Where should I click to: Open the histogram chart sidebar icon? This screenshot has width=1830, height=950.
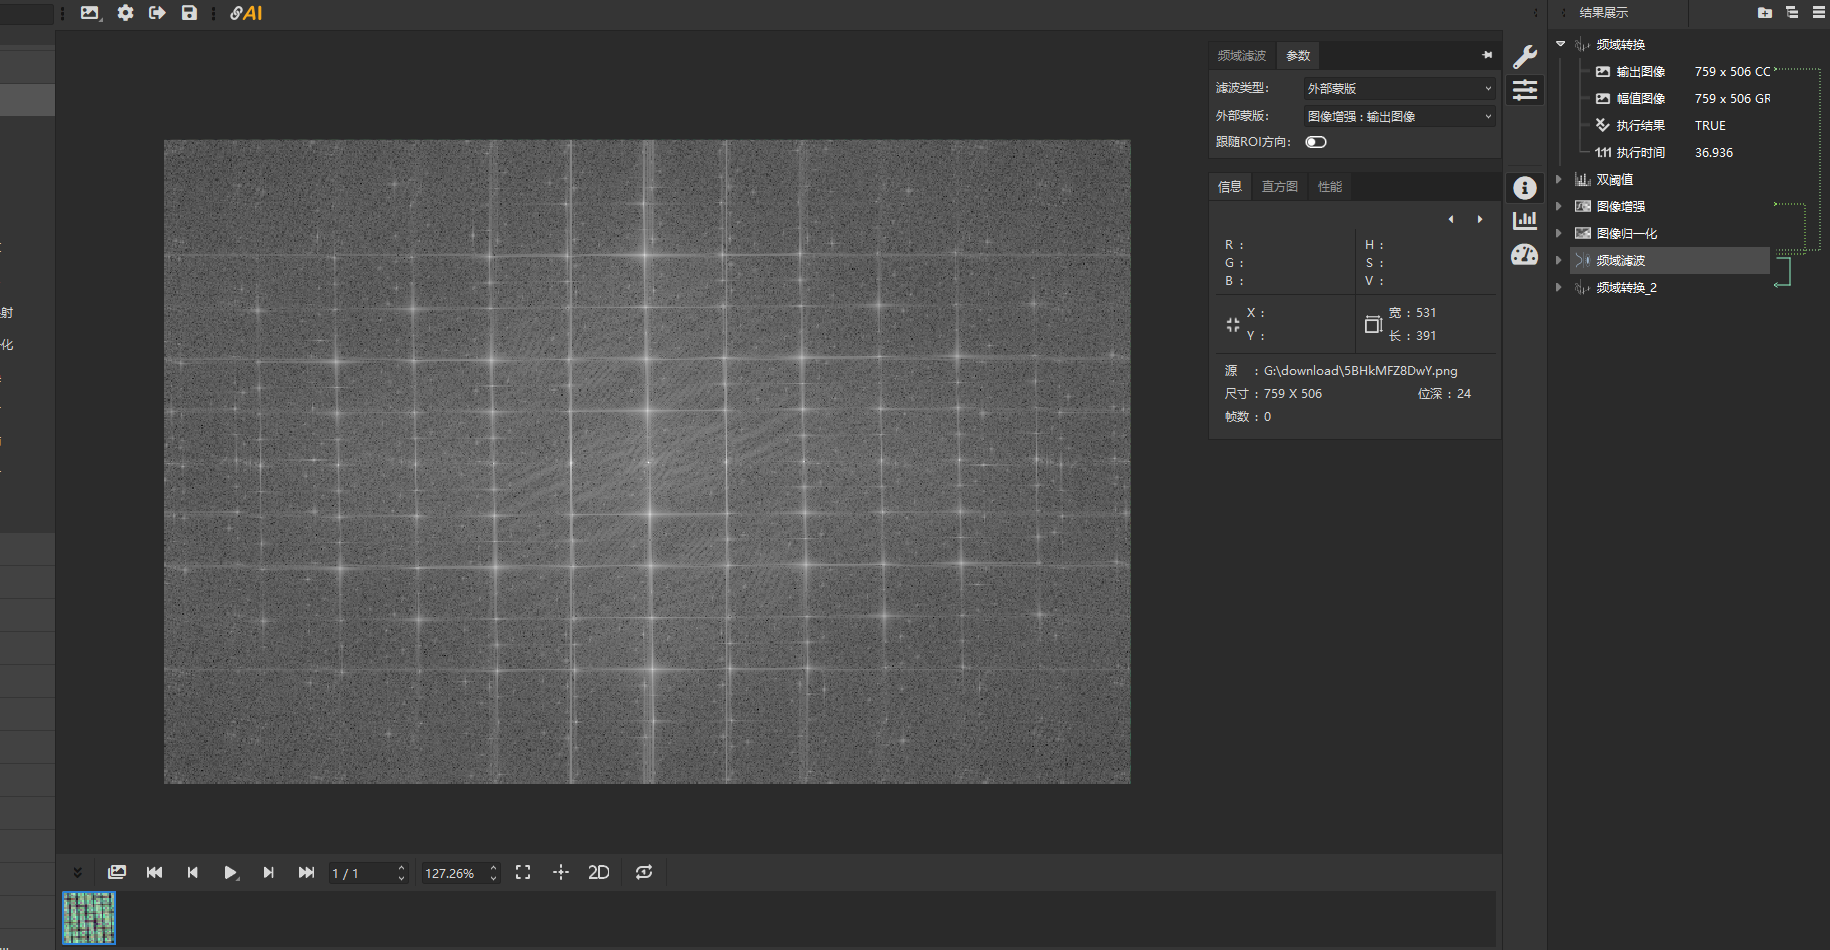coord(1525,221)
